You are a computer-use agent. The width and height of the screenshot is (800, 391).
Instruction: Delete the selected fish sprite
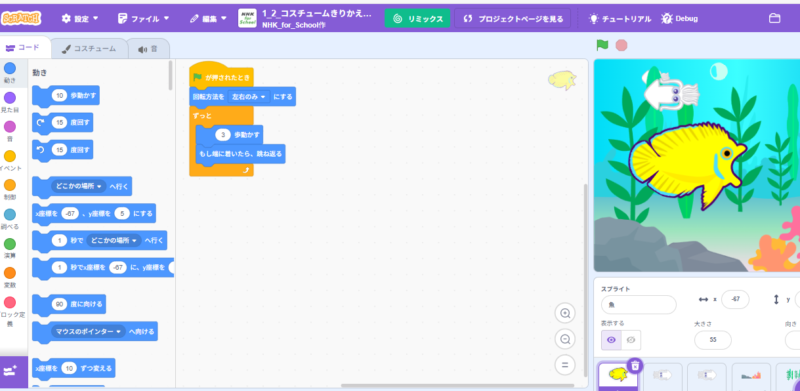[x=635, y=365]
